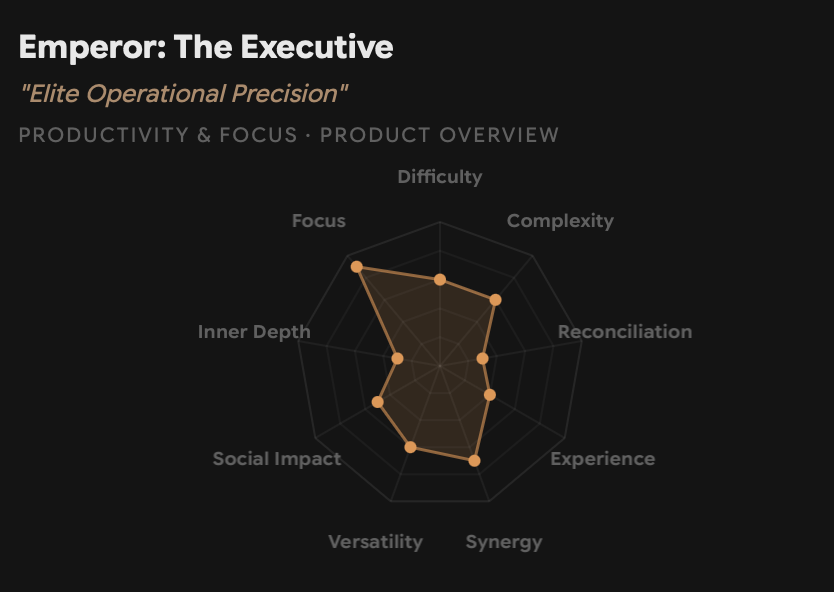
Task: Click the Reconciliation data point dot
Action: point(482,358)
